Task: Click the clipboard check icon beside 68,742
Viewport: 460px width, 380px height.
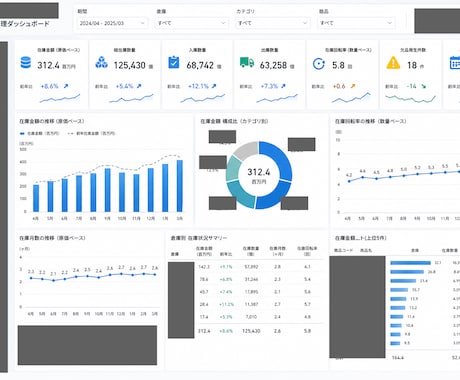Action: pyautogui.click(x=174, y=62)
